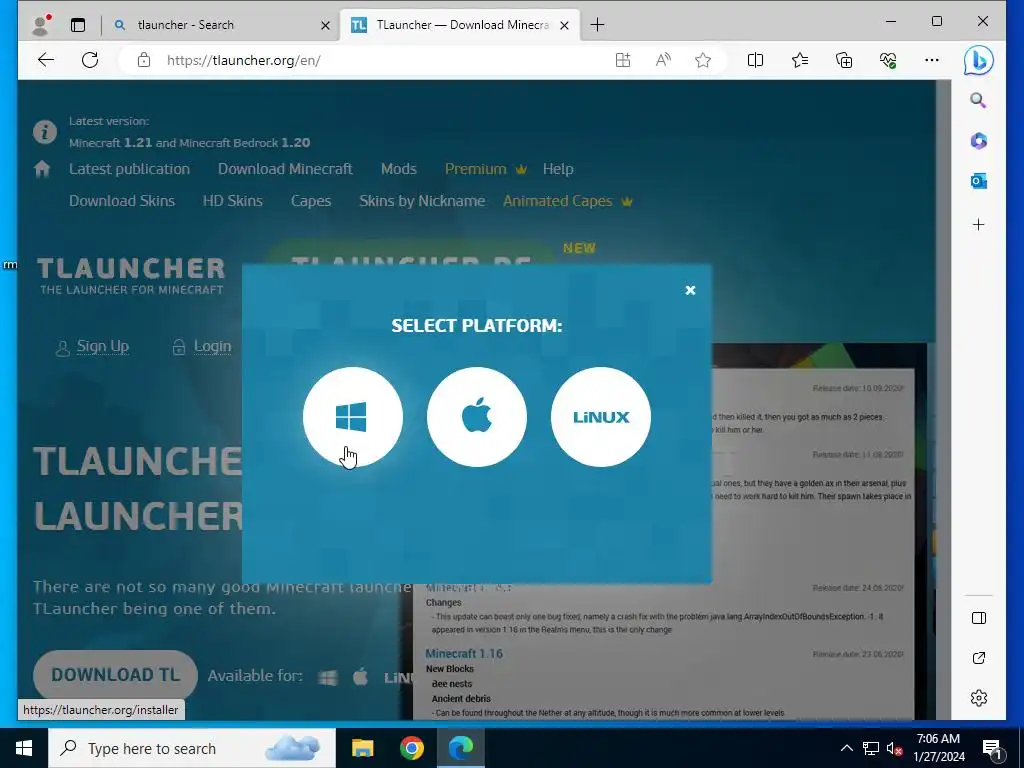The height and width of the screenshot is (768, 1024).
Task: Open Download Minecraft menu item
Action: (x=285, y=169)
